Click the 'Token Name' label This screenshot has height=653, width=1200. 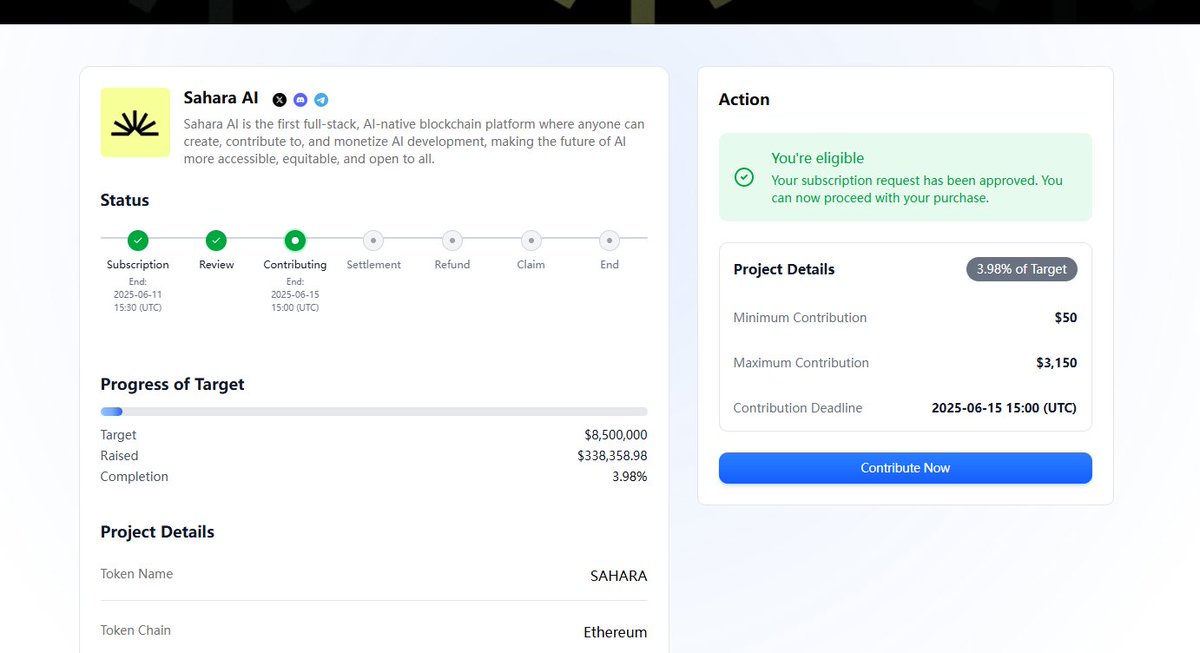[x=136, y=574]
